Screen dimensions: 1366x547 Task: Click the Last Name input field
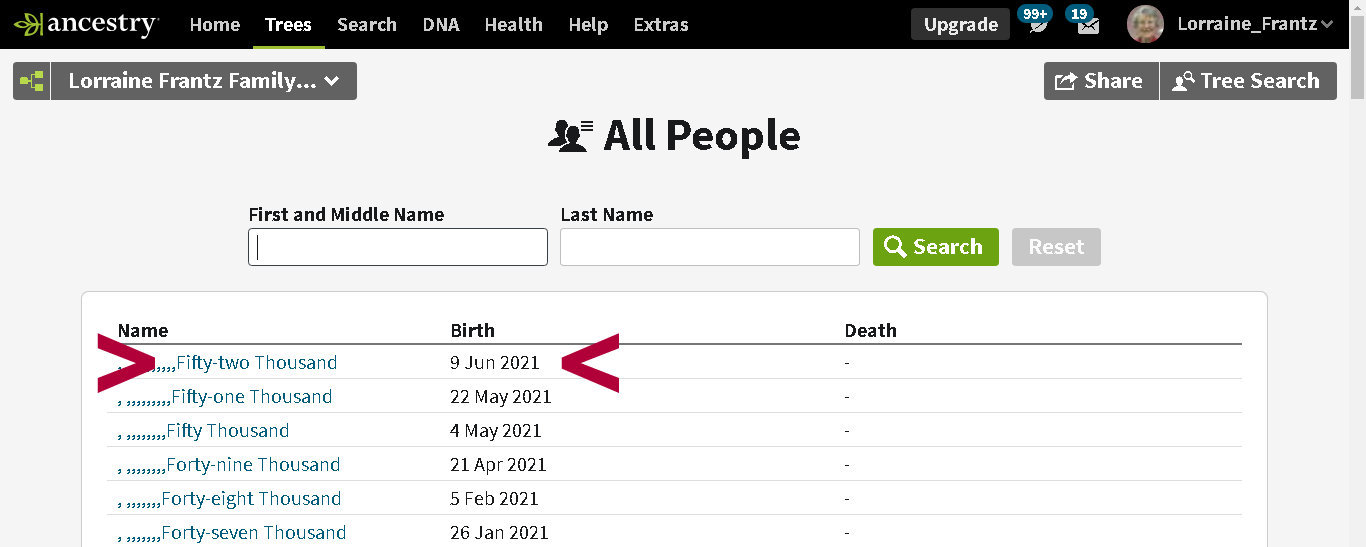click(709, 247)
